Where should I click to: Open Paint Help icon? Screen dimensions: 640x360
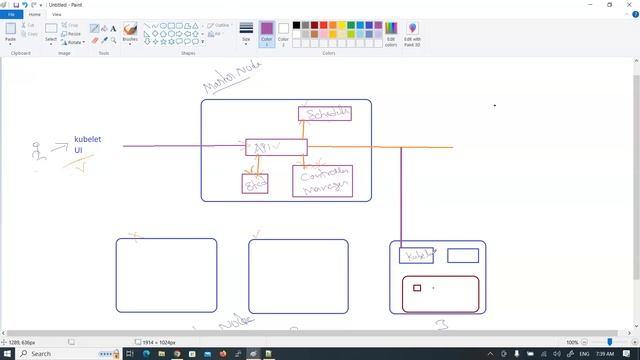[635, 14]
